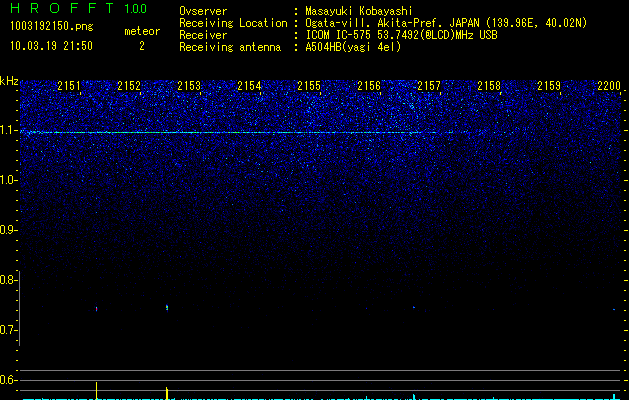The image size is (629, 400).
Task: Click the 2155 time marker
Action: coord(309,85)
